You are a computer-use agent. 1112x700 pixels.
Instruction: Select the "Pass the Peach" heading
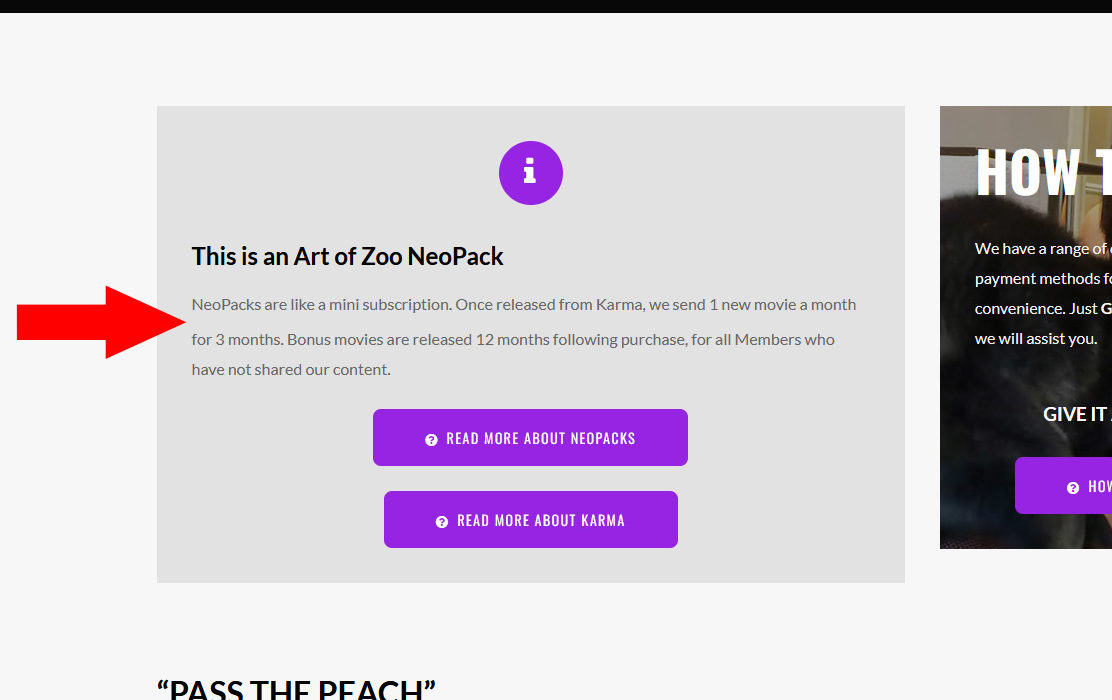(x=296, y=689)
